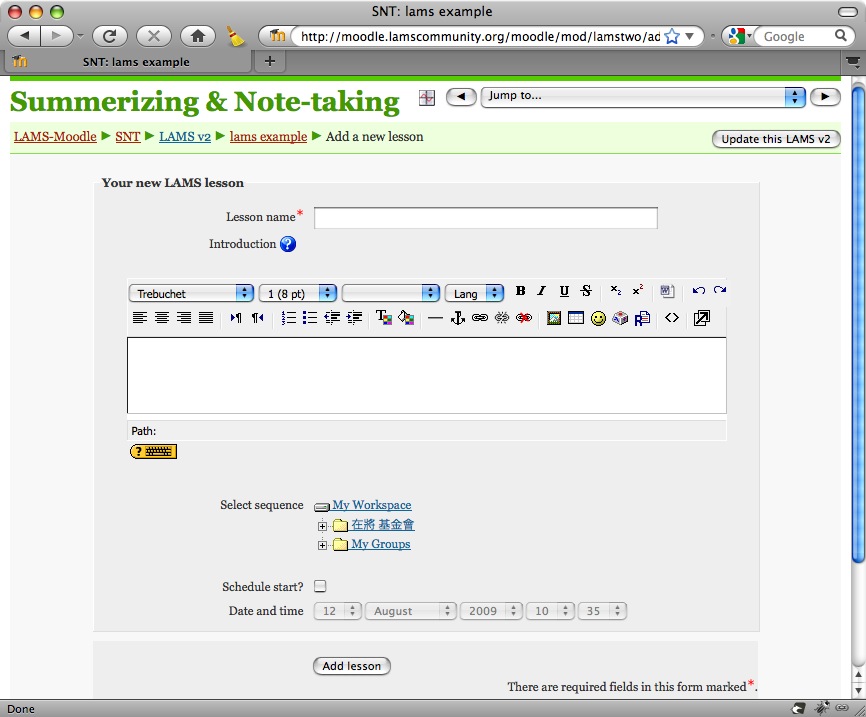Image resolution: width=866 pixels, height=717 pixels.
Task: Click the italic formatting icon
Action: pos(541,292)
